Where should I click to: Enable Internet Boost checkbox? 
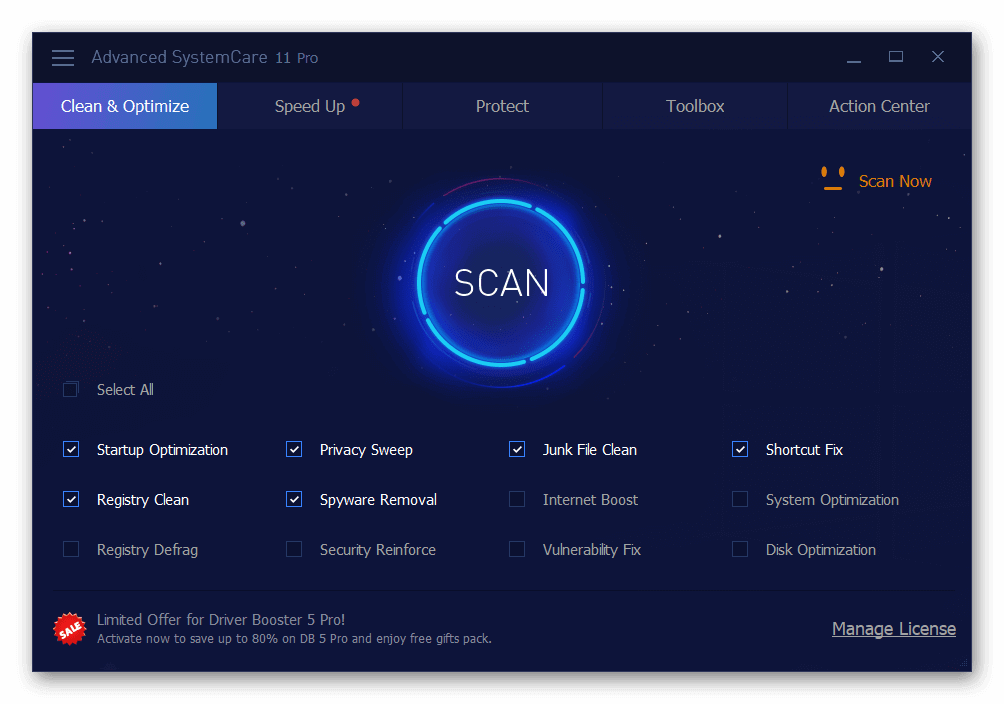(517, 499)
